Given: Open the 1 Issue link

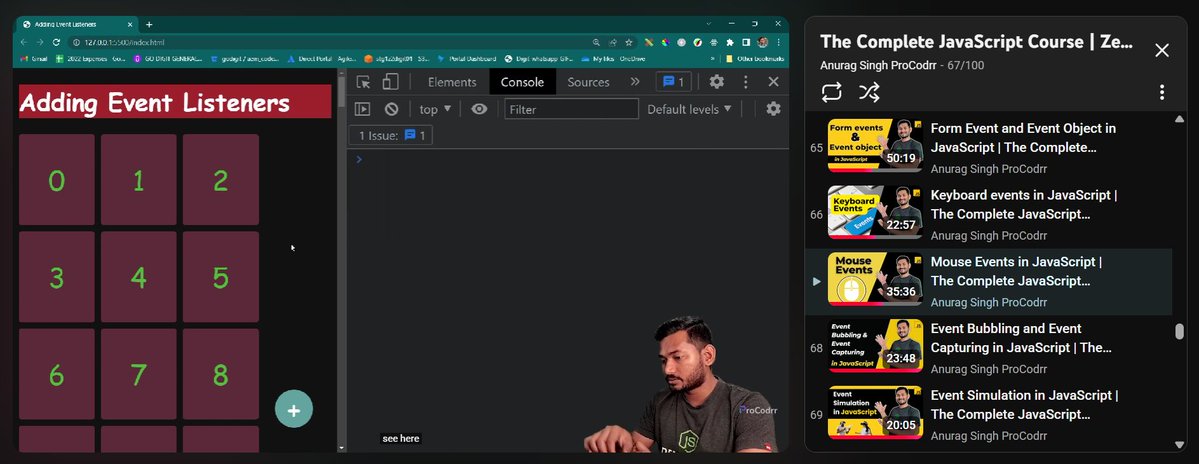Looking at the screenshot, I should (x=391, y=136).
